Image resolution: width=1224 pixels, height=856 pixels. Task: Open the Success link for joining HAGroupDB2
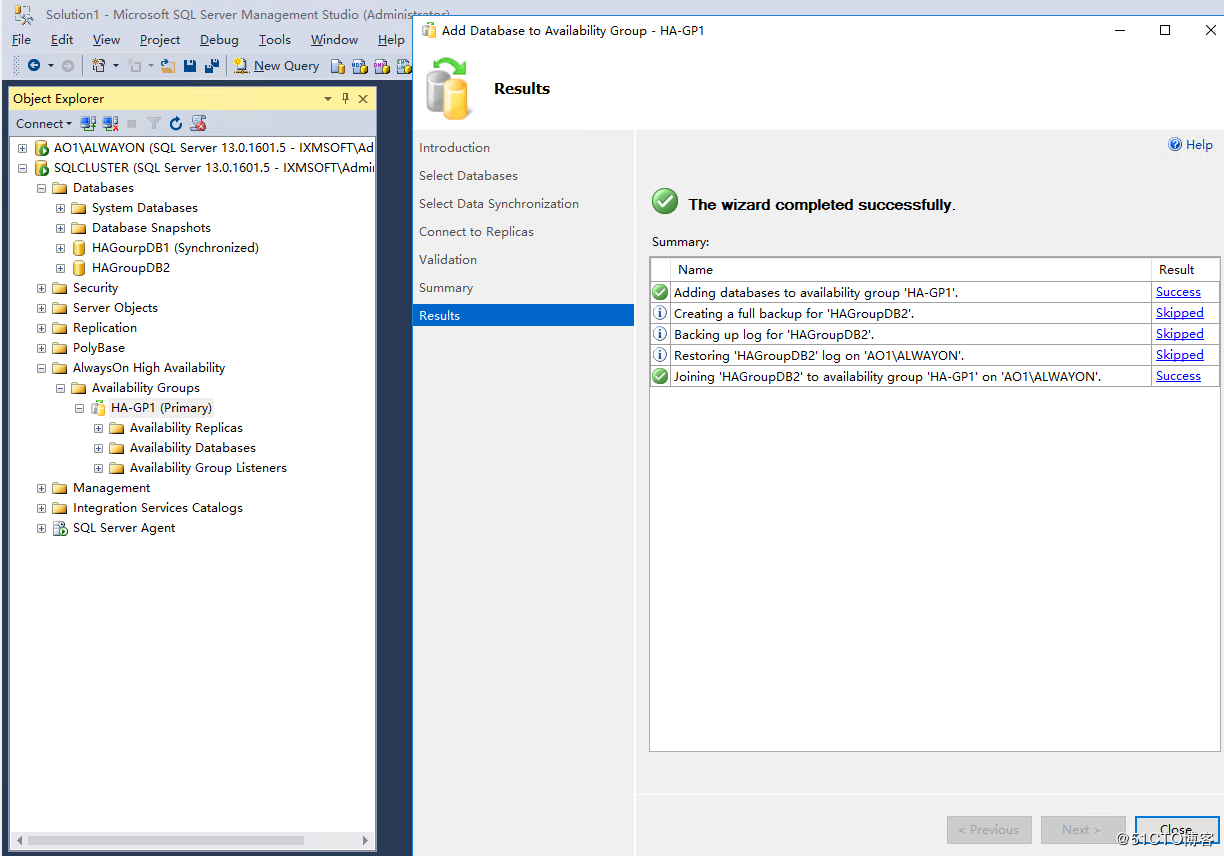1178,375
